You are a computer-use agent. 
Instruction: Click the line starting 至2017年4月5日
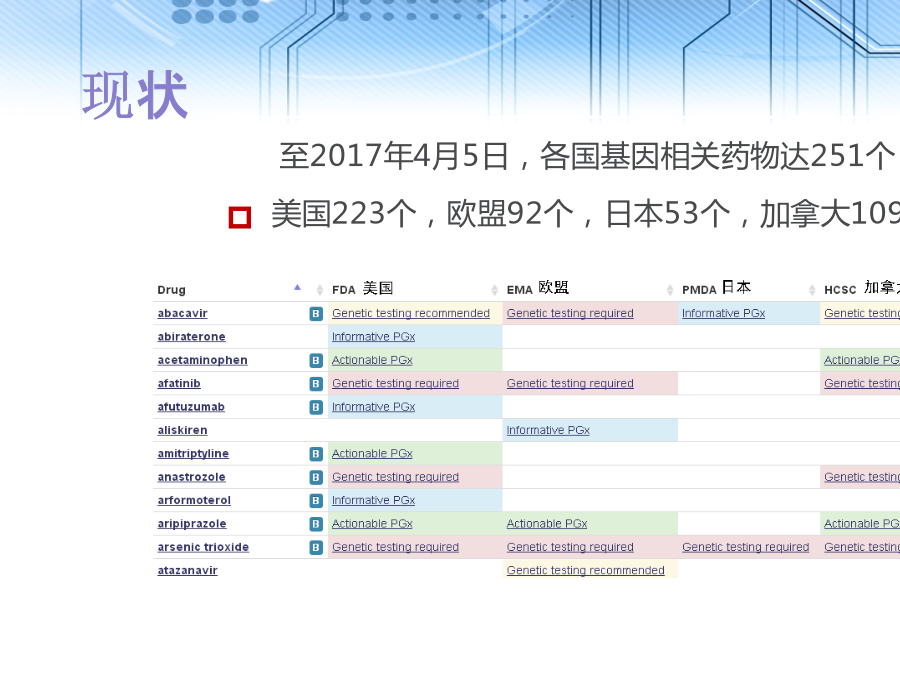[589, 156]
